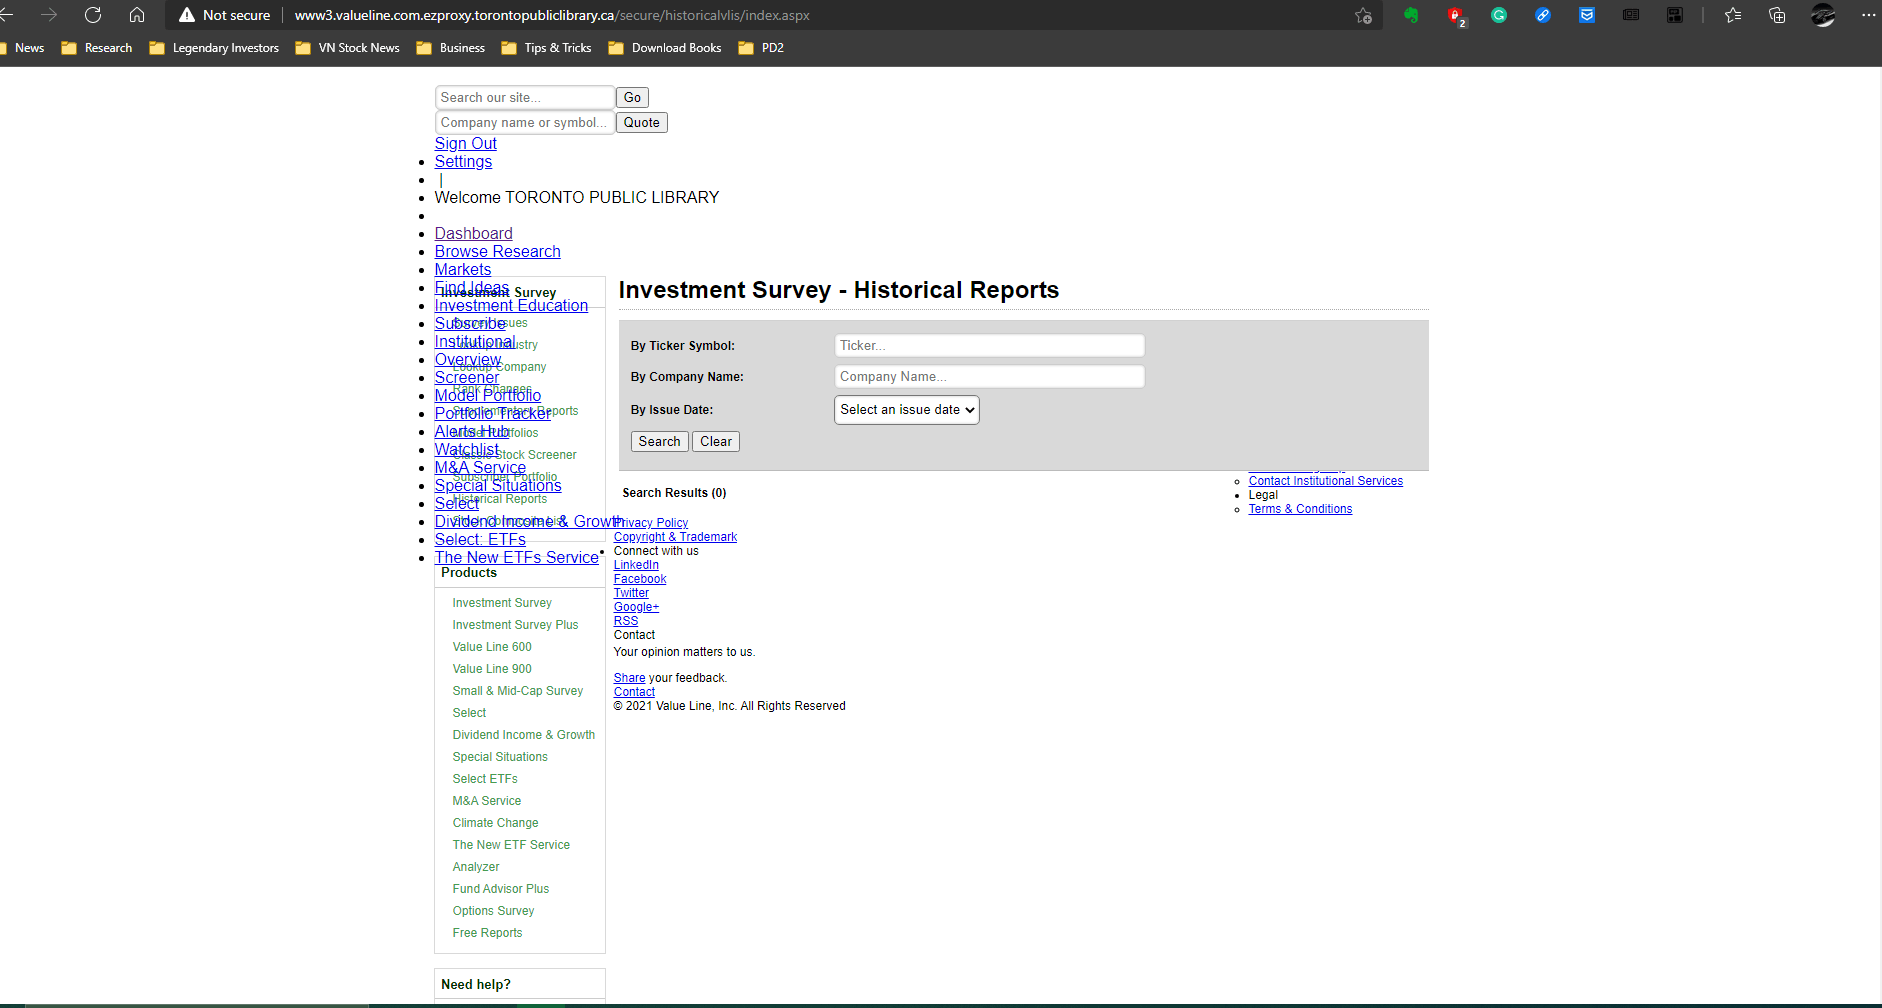Image resolution: width=1882 pixels, height=1008 pixels.
Task: Click the Sign Out link
Action: tap(465, 144)
